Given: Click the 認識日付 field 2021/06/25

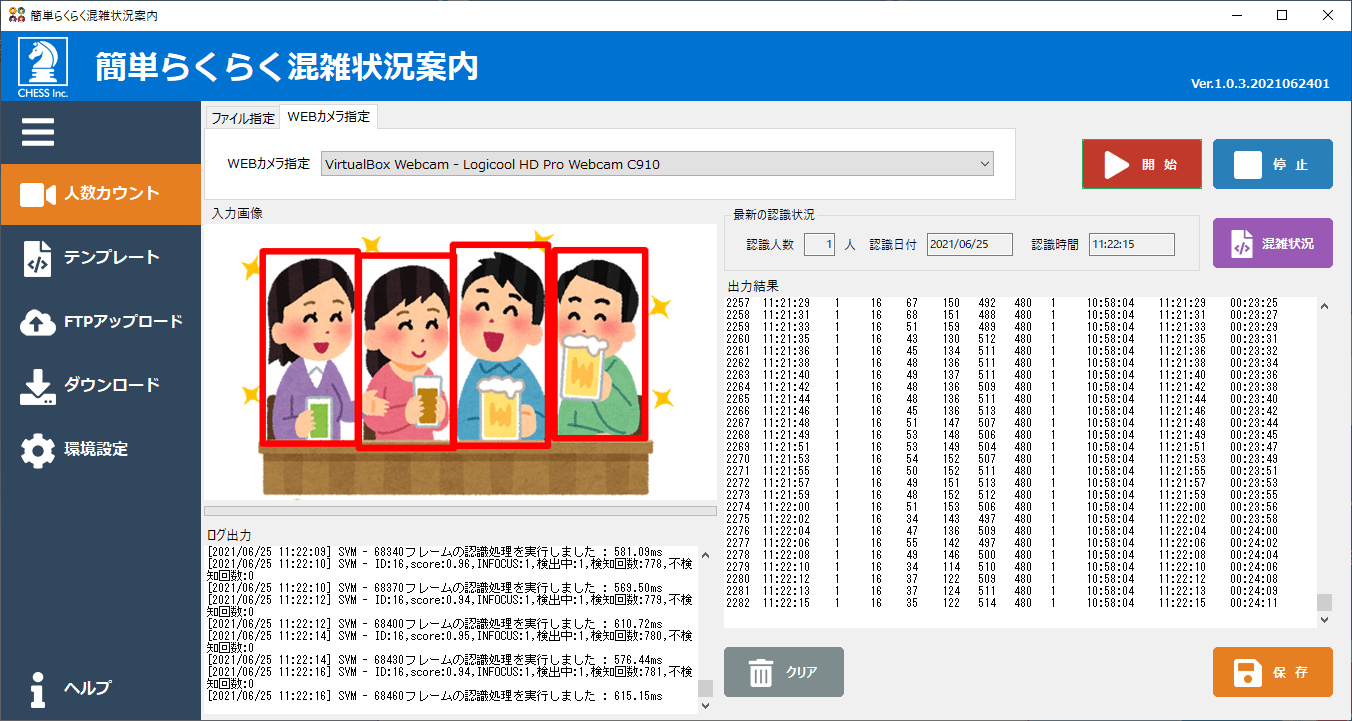Looking at the screenshot, I should [x=970, y=244].
